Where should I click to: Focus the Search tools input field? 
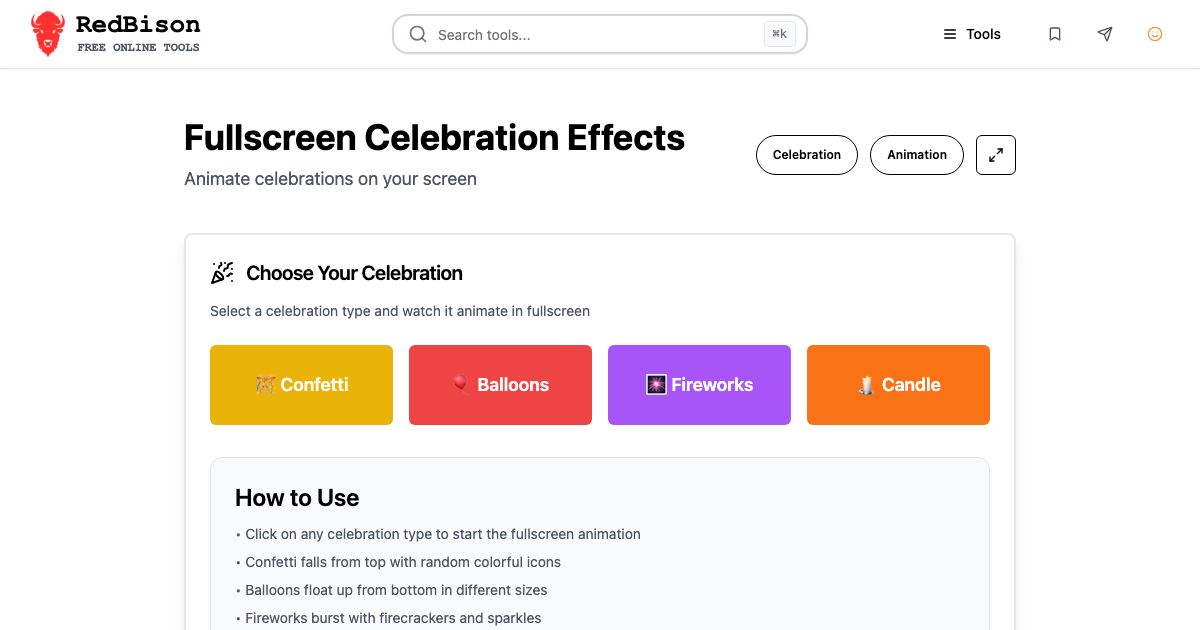pyautogui.click(x=600, y=34)
